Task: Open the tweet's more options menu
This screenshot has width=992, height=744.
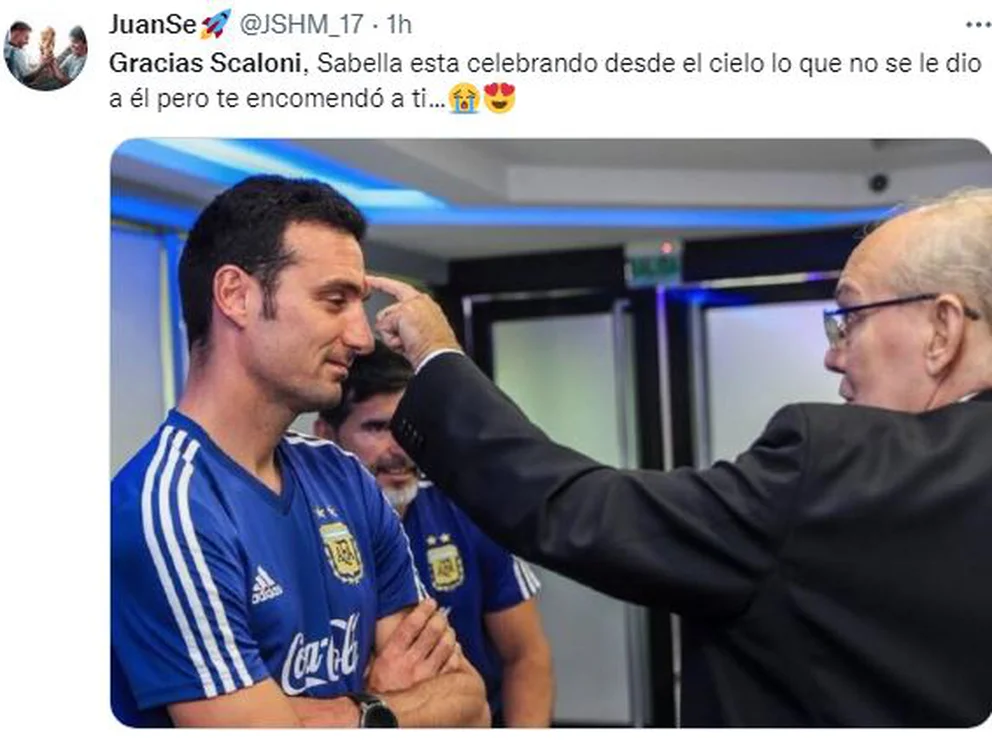Action: tap(978, 25)
